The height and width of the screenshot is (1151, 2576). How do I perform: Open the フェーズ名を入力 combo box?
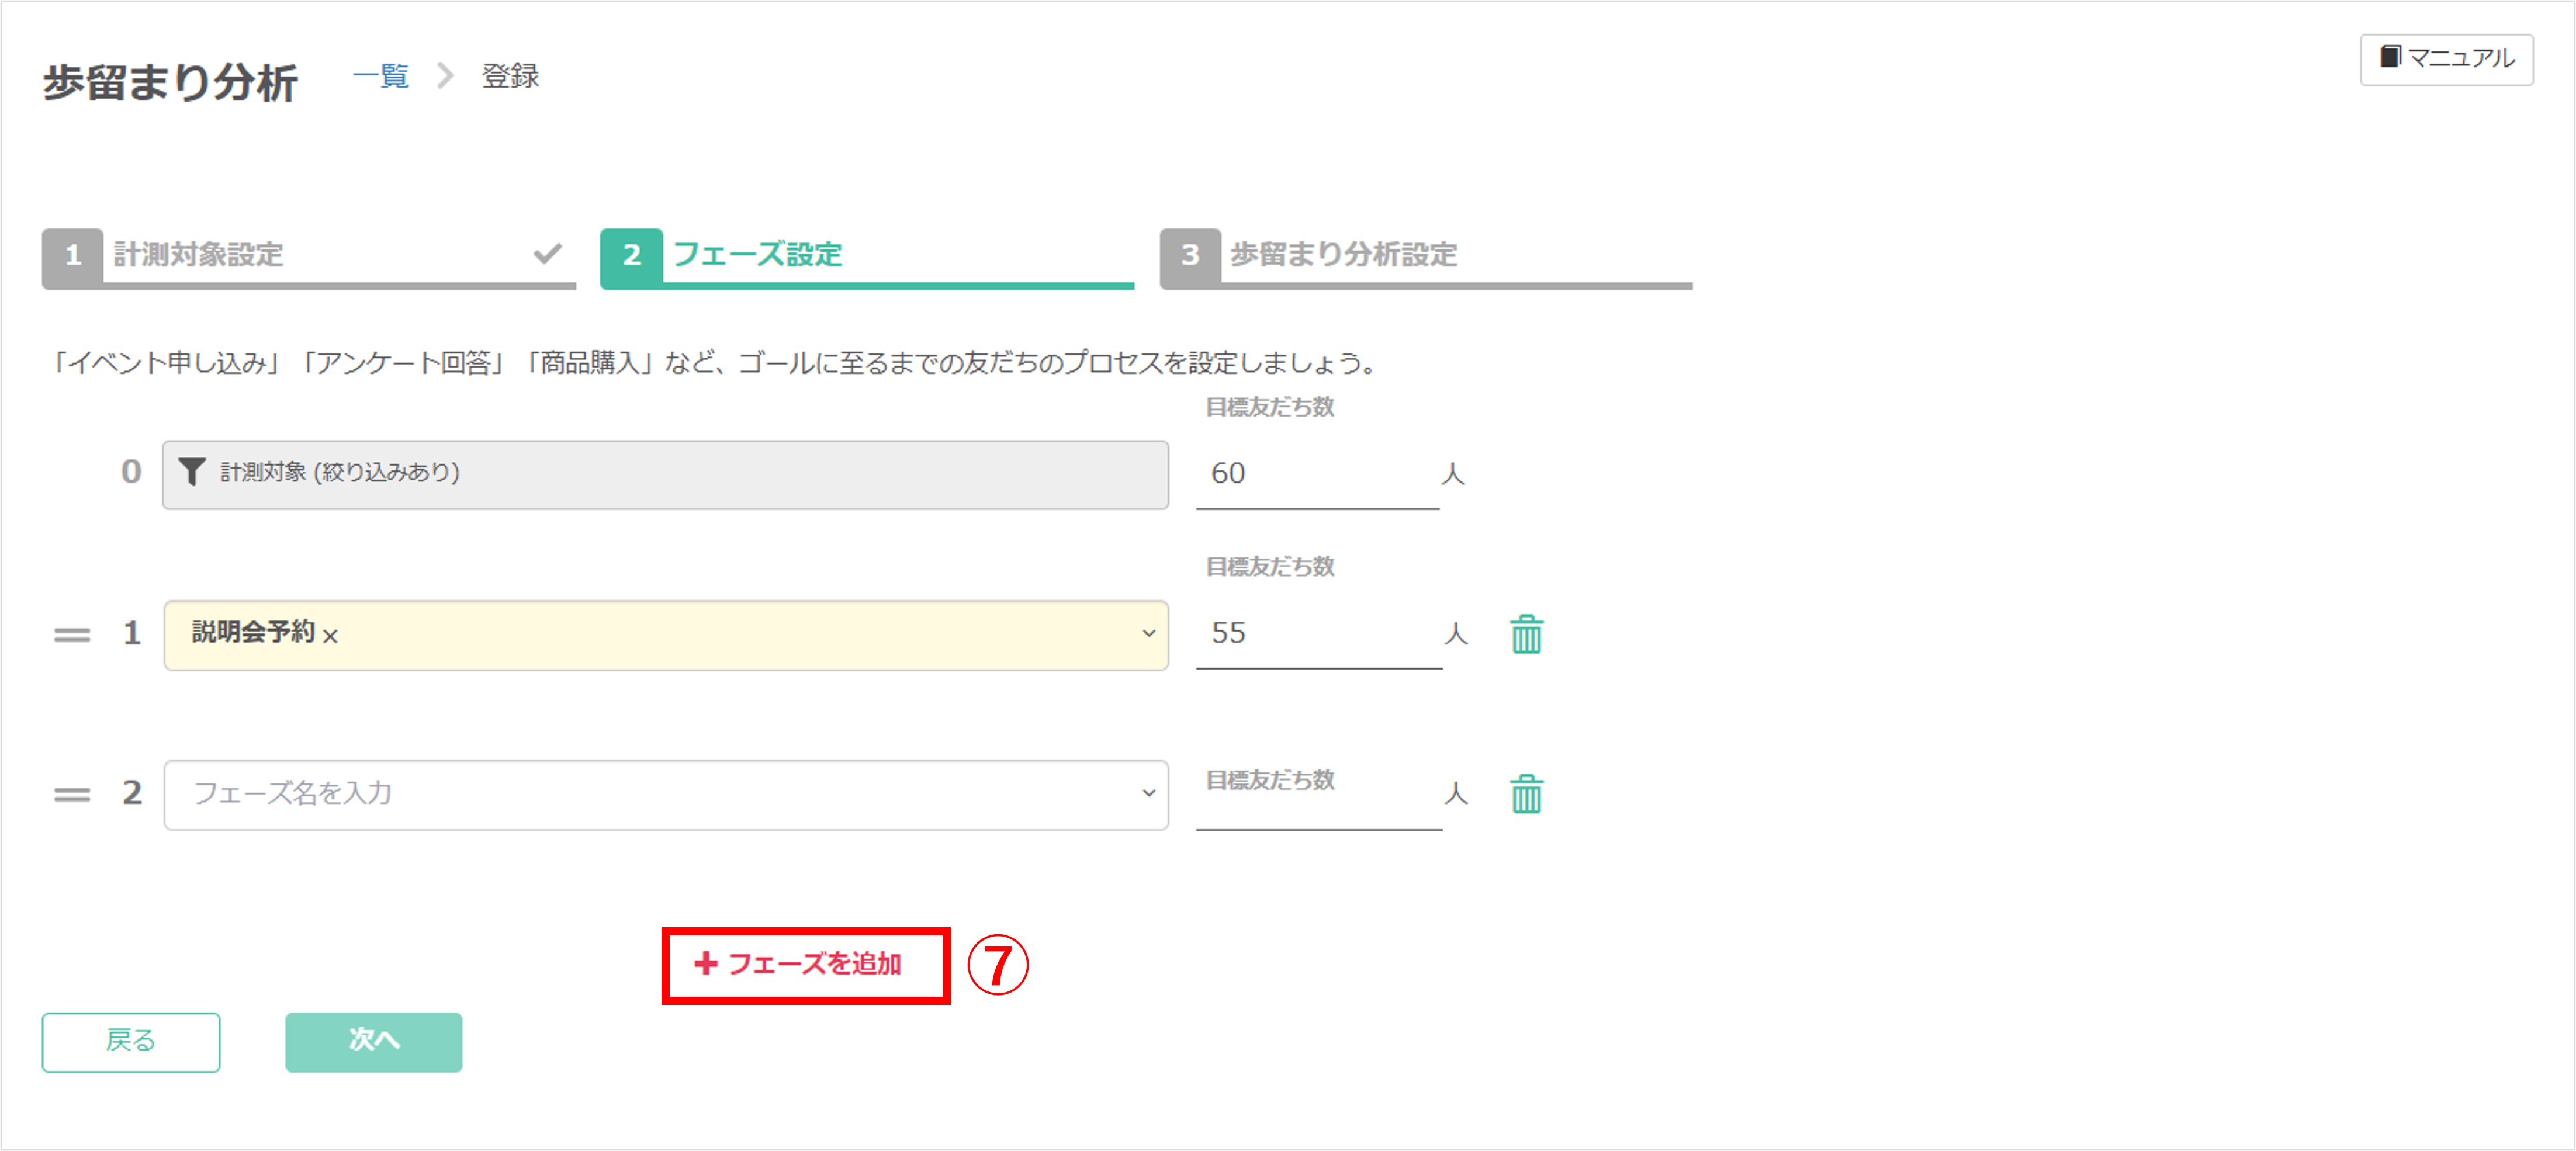650,794
